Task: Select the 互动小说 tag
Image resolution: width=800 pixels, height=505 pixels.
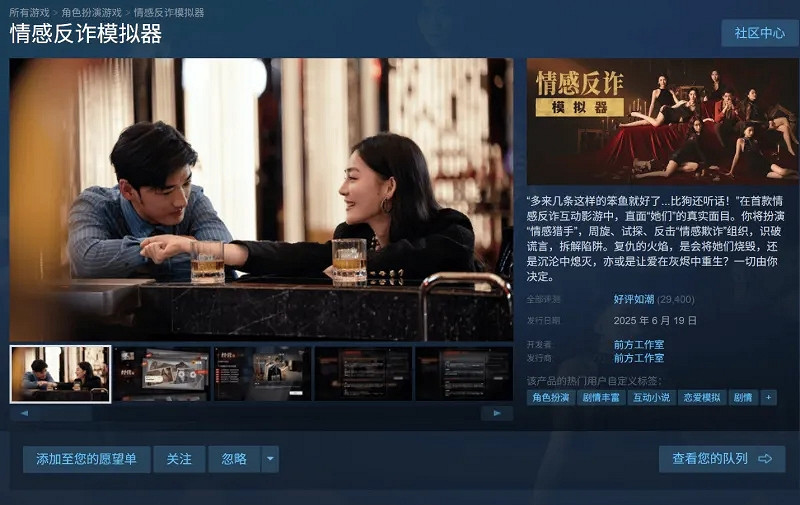Action: point(651,397)
